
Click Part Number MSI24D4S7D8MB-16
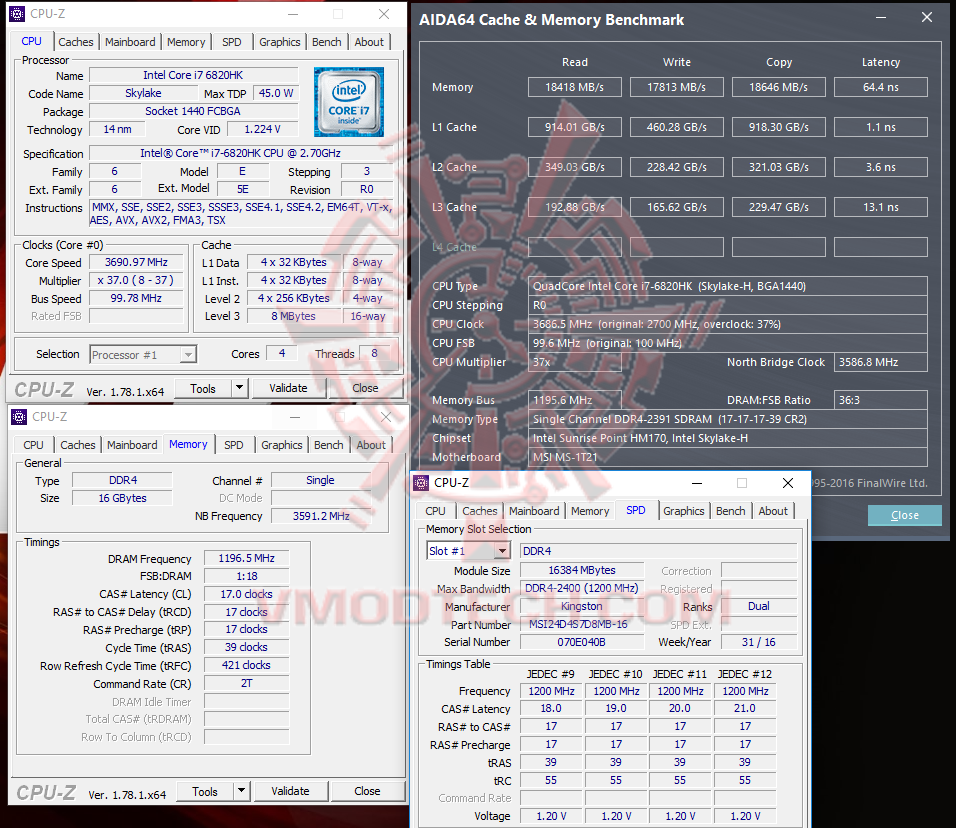(x=582, y=624)
